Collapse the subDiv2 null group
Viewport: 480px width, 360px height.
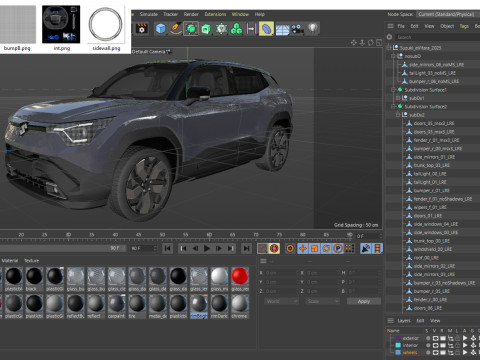pyautogui.click(x=398, y=115)
